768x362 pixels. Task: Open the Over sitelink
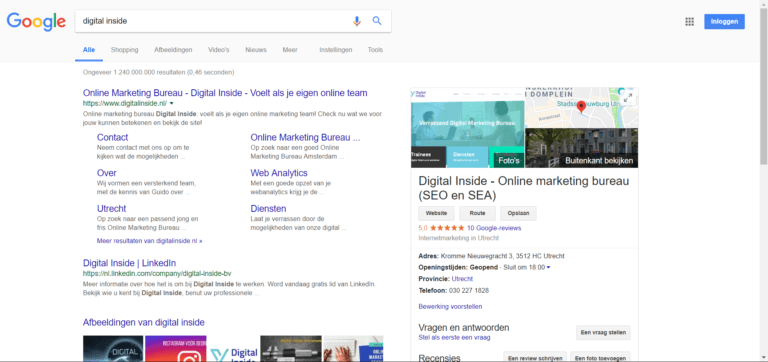pos(106,173)
